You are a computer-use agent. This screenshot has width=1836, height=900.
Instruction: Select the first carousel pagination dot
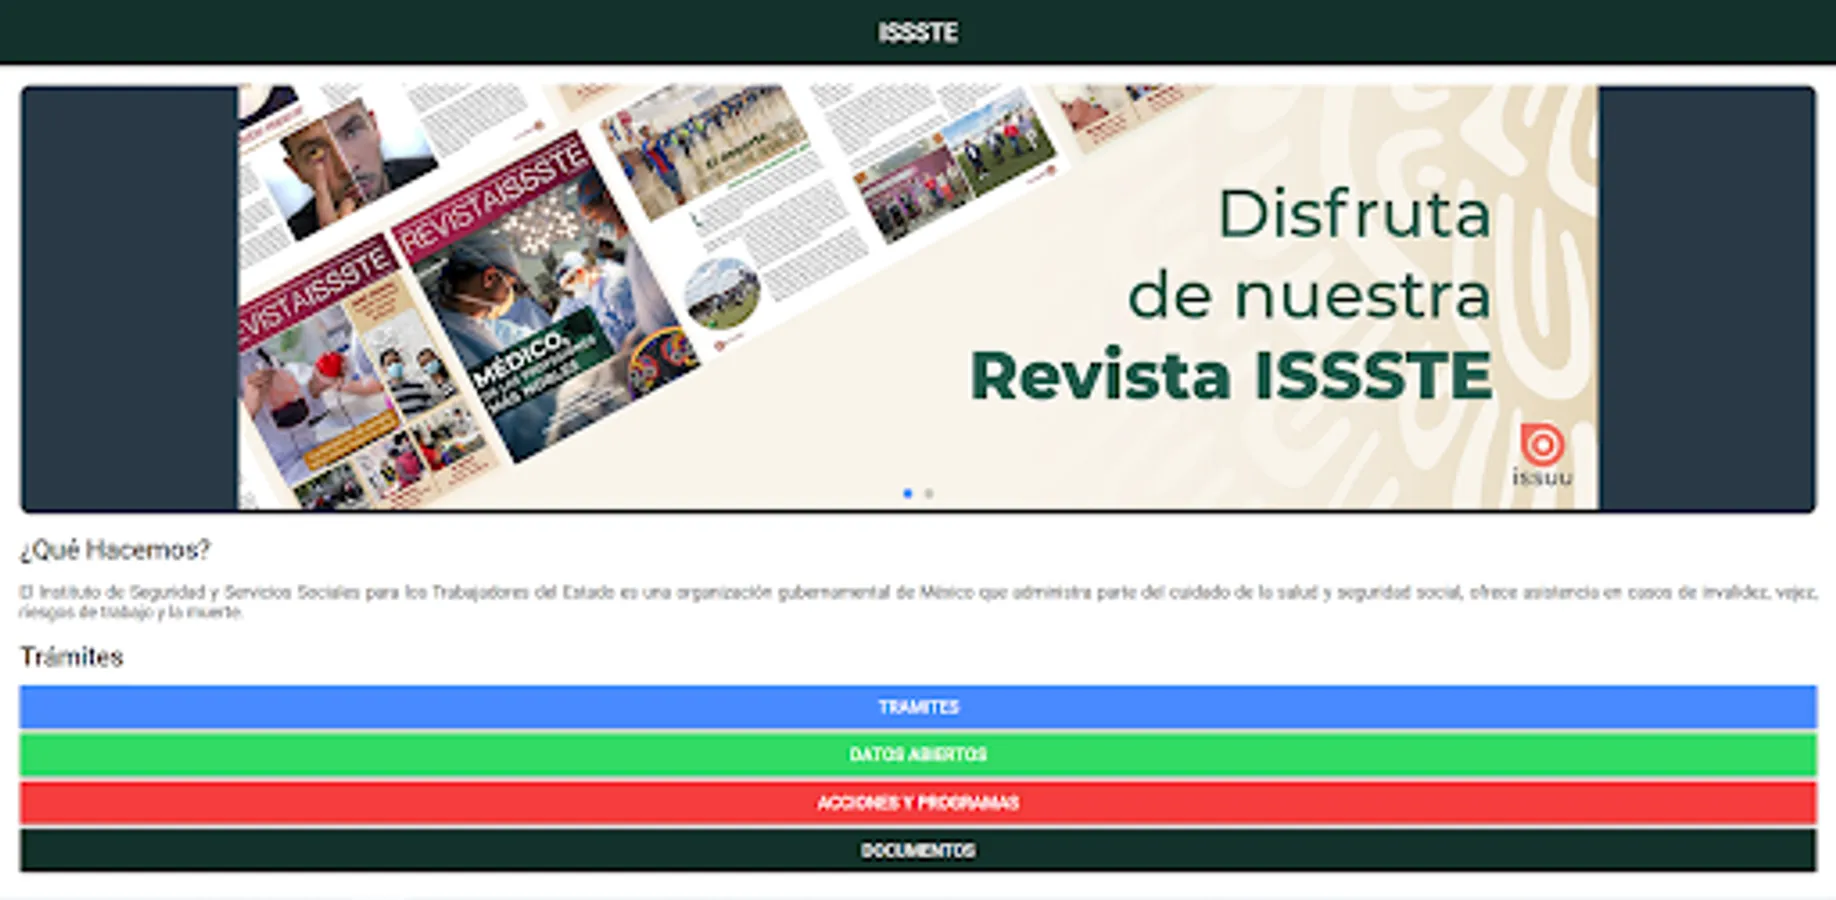[907, 493]
